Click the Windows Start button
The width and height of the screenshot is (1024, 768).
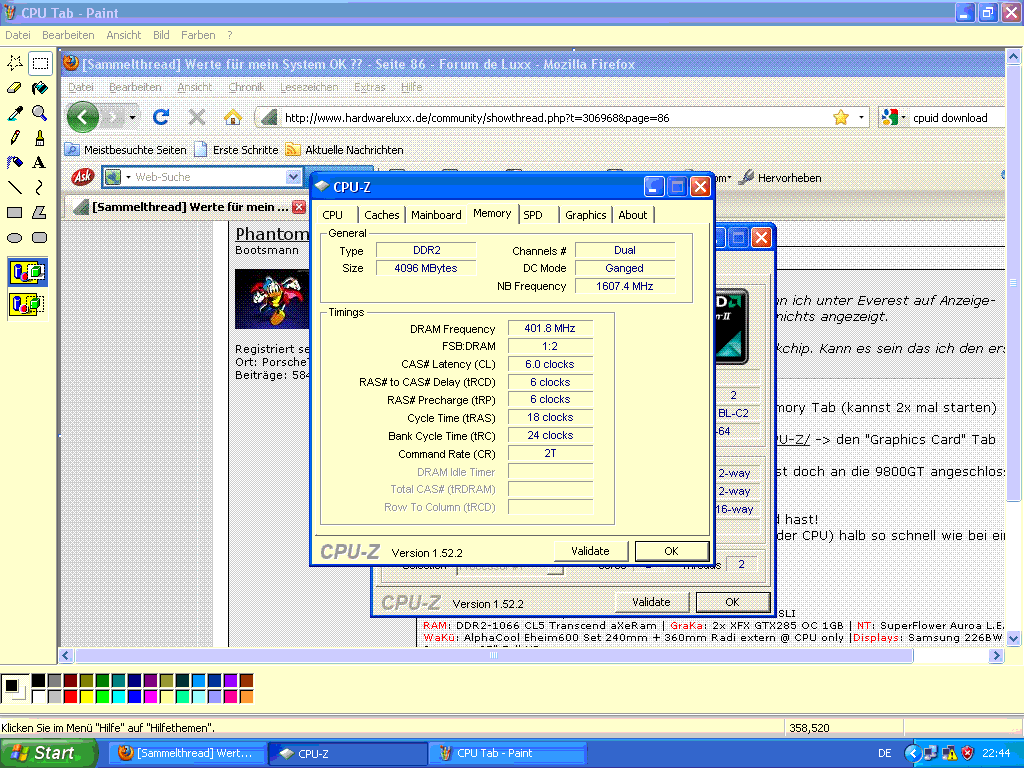point(48,753)
